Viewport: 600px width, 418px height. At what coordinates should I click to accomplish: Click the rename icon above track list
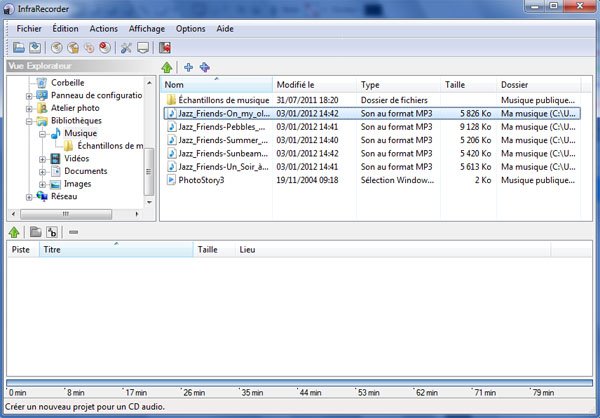click(x=52, y=232)
